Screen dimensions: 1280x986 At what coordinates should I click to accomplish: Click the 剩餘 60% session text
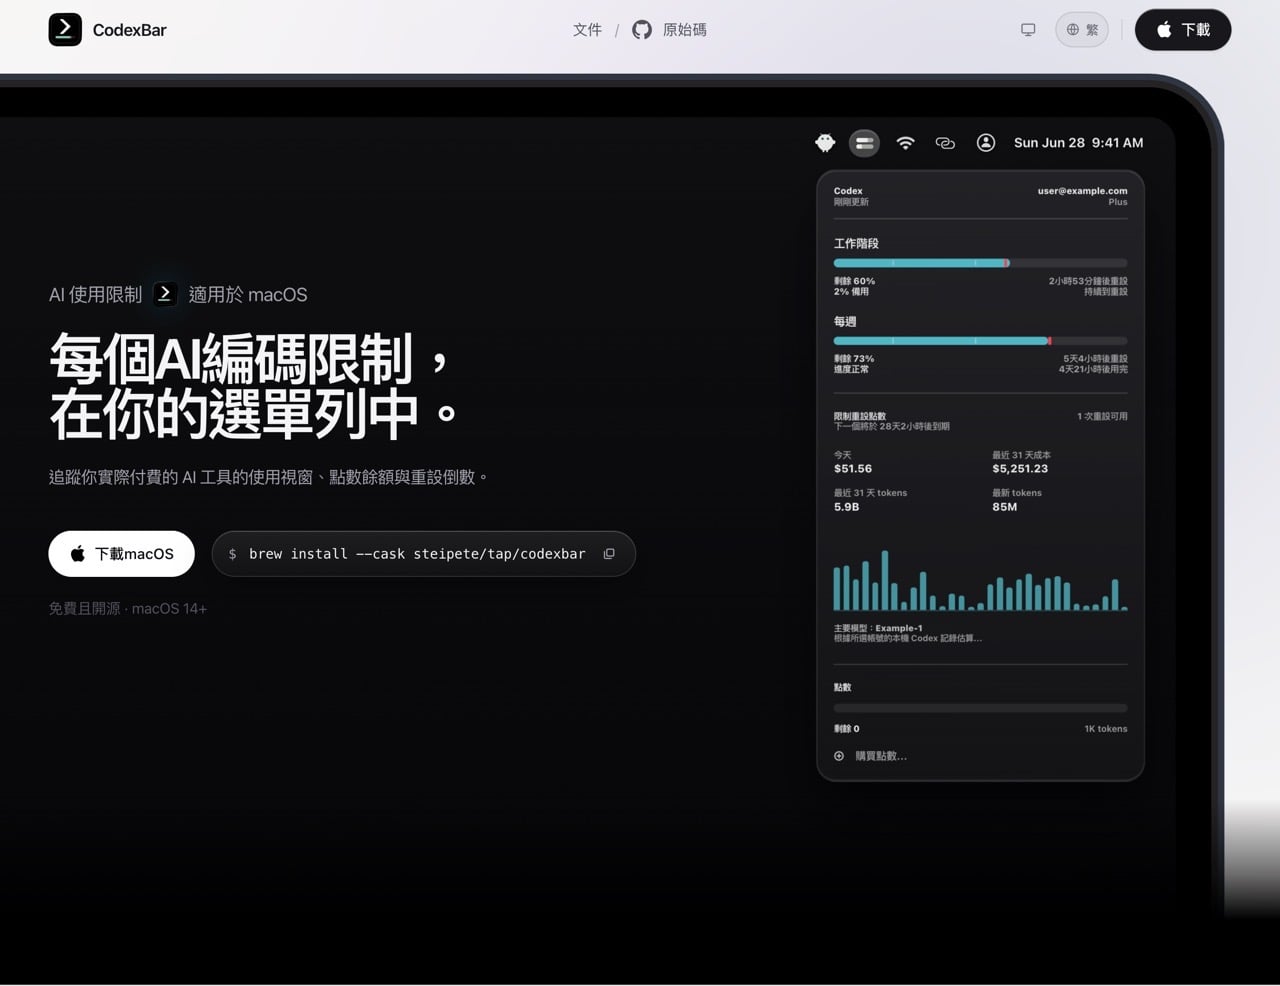tap(854, 281)
